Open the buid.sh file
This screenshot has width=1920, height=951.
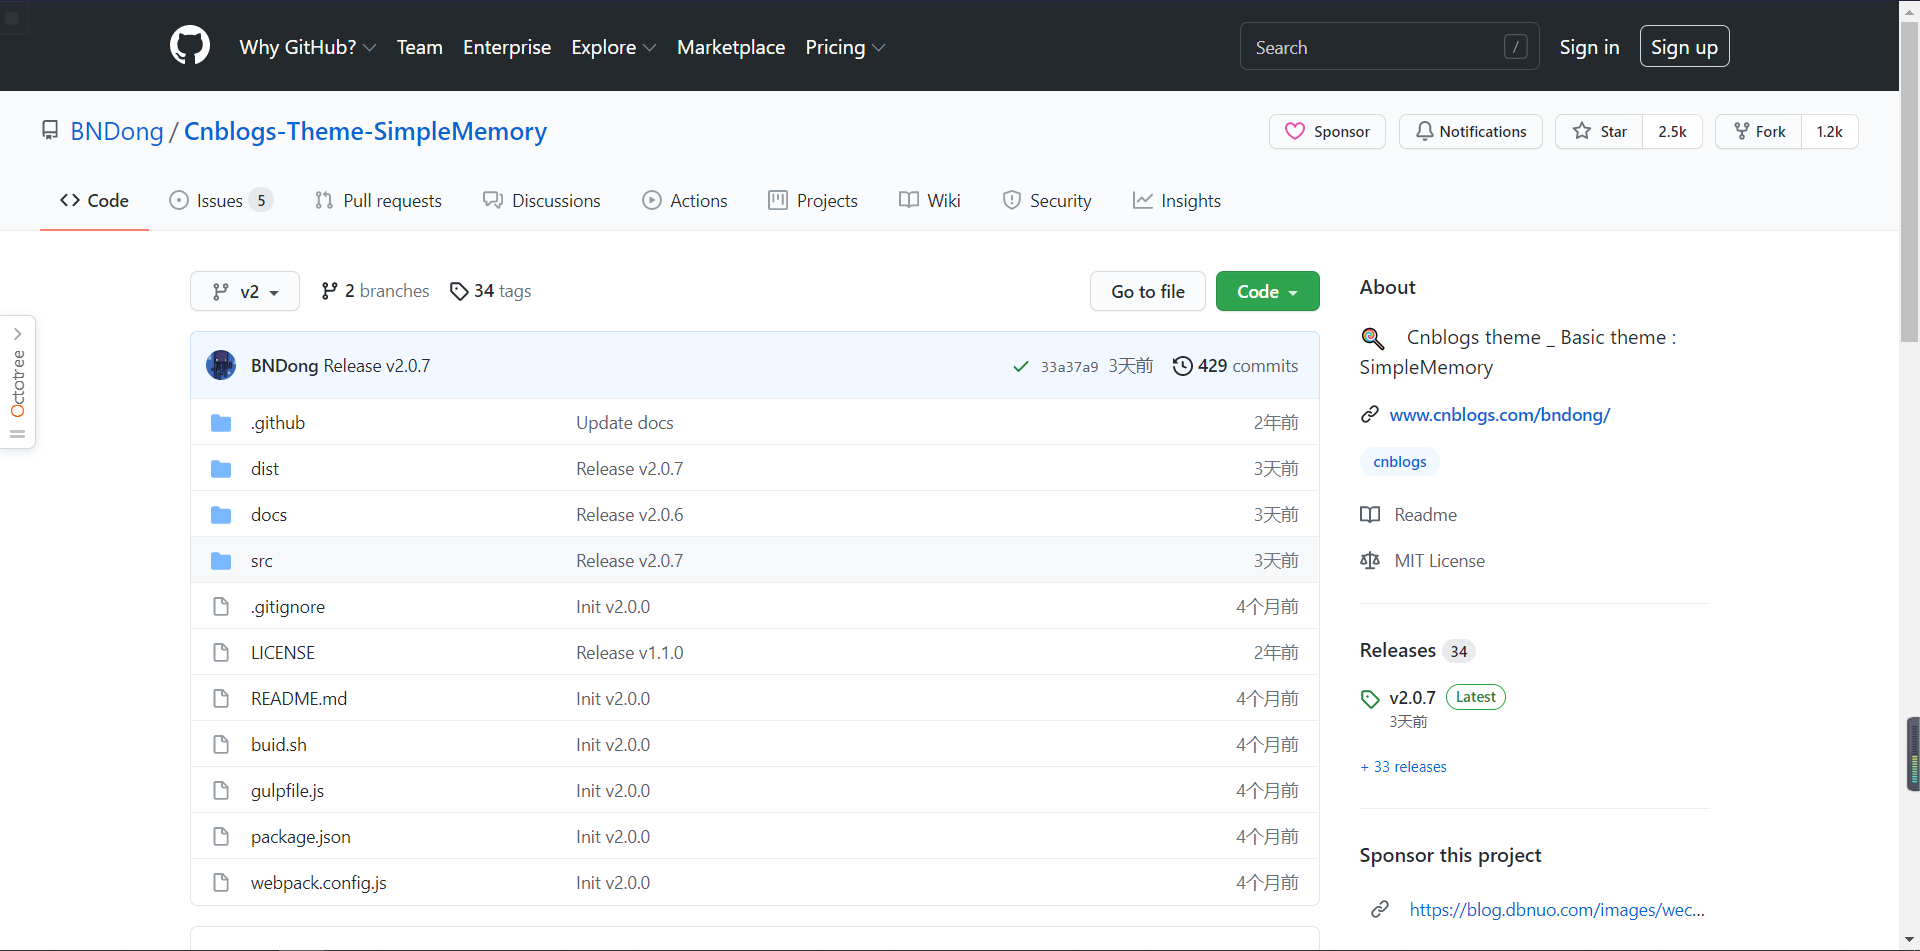(279, 745)
